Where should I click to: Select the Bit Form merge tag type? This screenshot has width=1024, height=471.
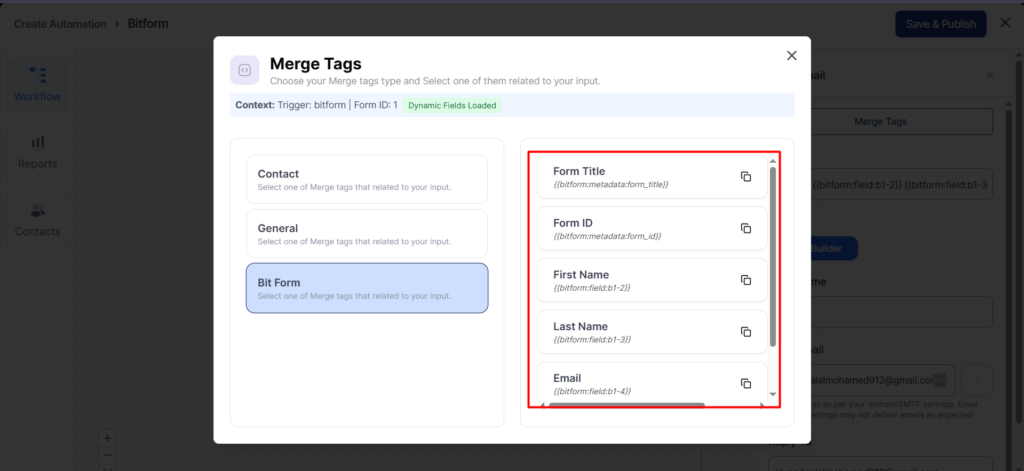pos(367,288)
